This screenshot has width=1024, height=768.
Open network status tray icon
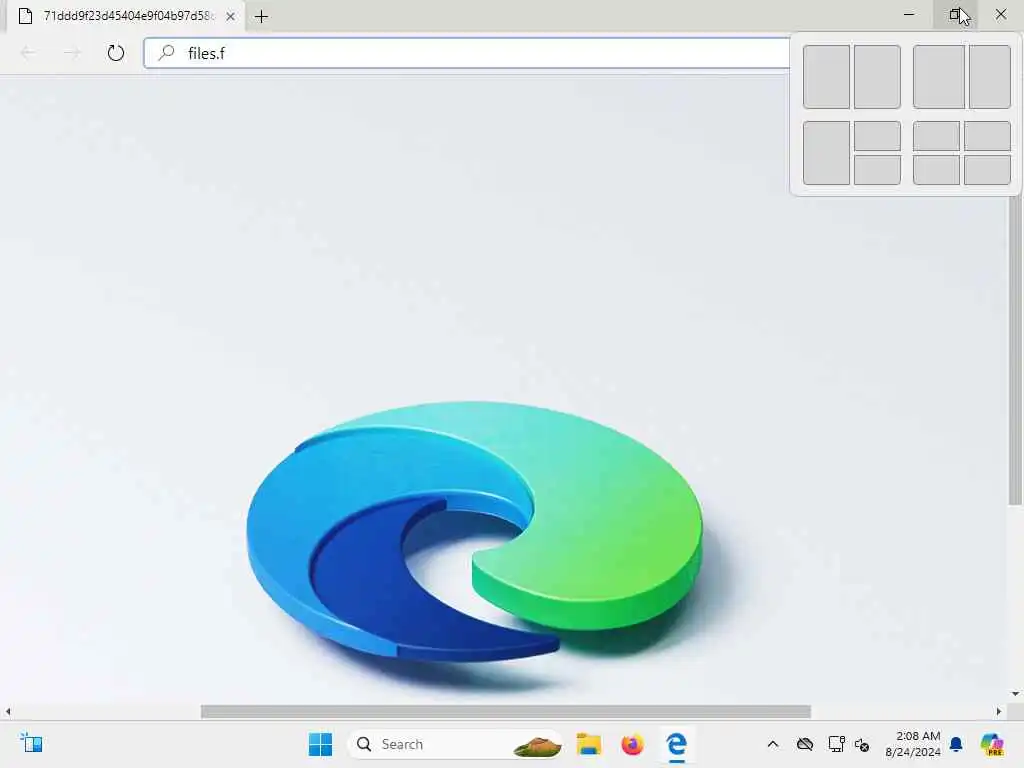(836, 744)
